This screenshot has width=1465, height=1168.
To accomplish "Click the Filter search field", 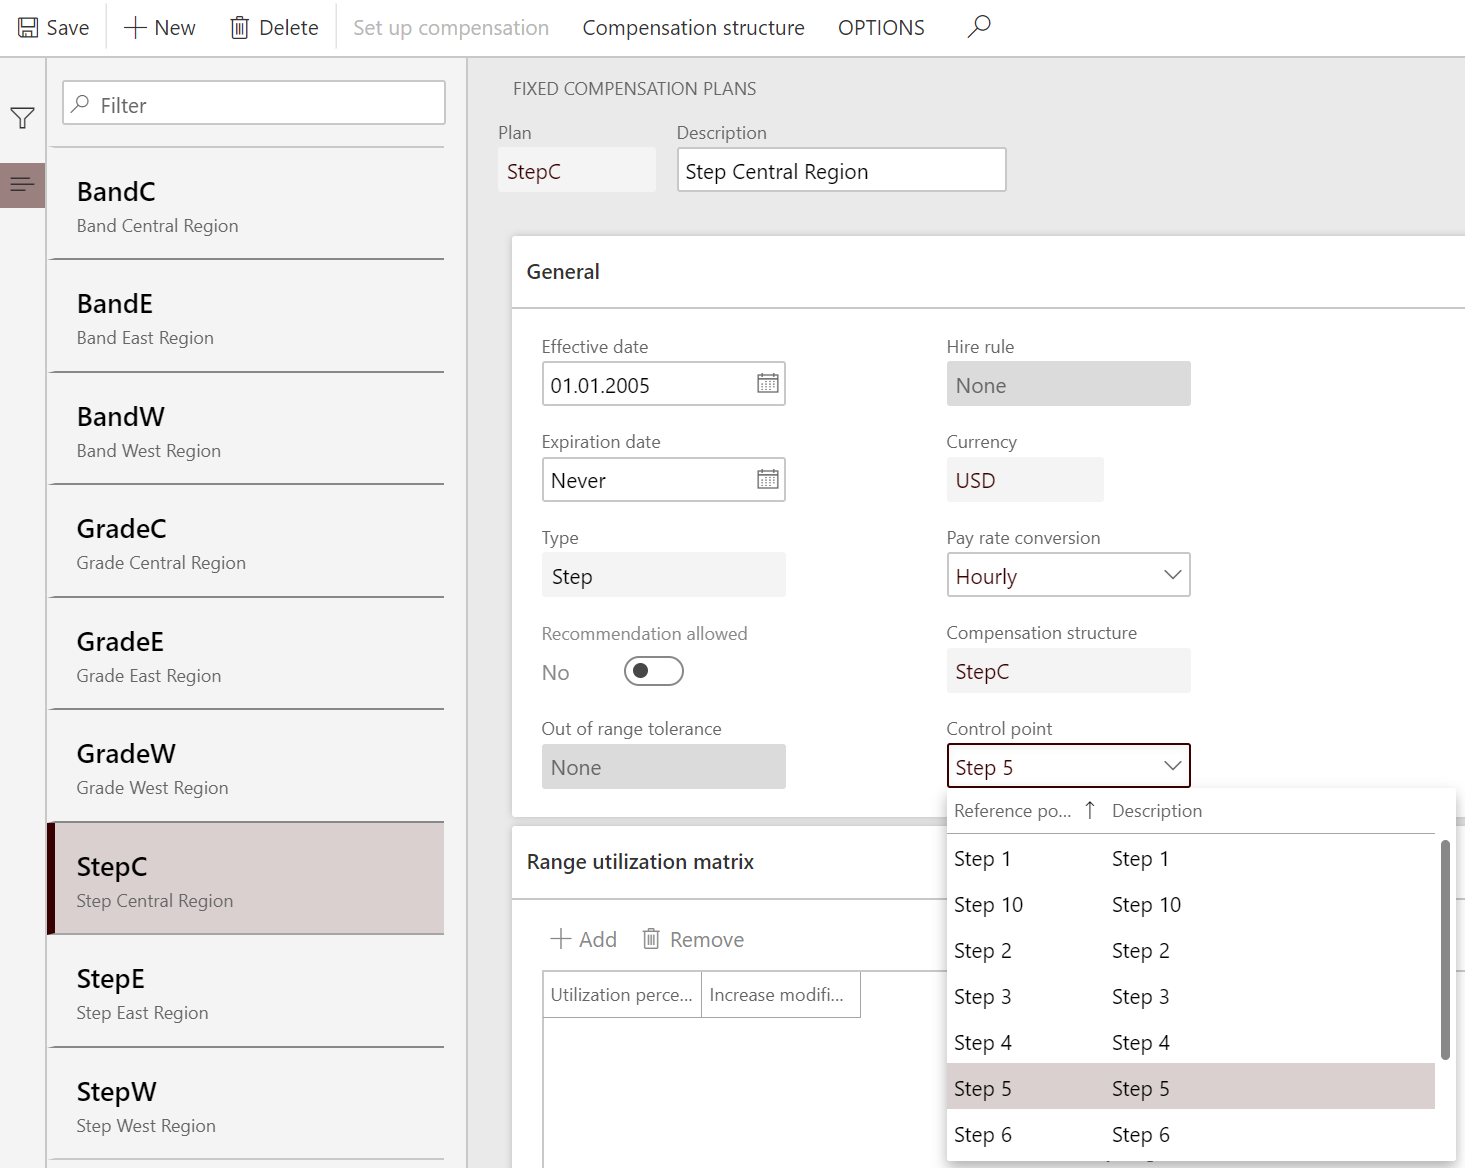I will click(254, 103).
